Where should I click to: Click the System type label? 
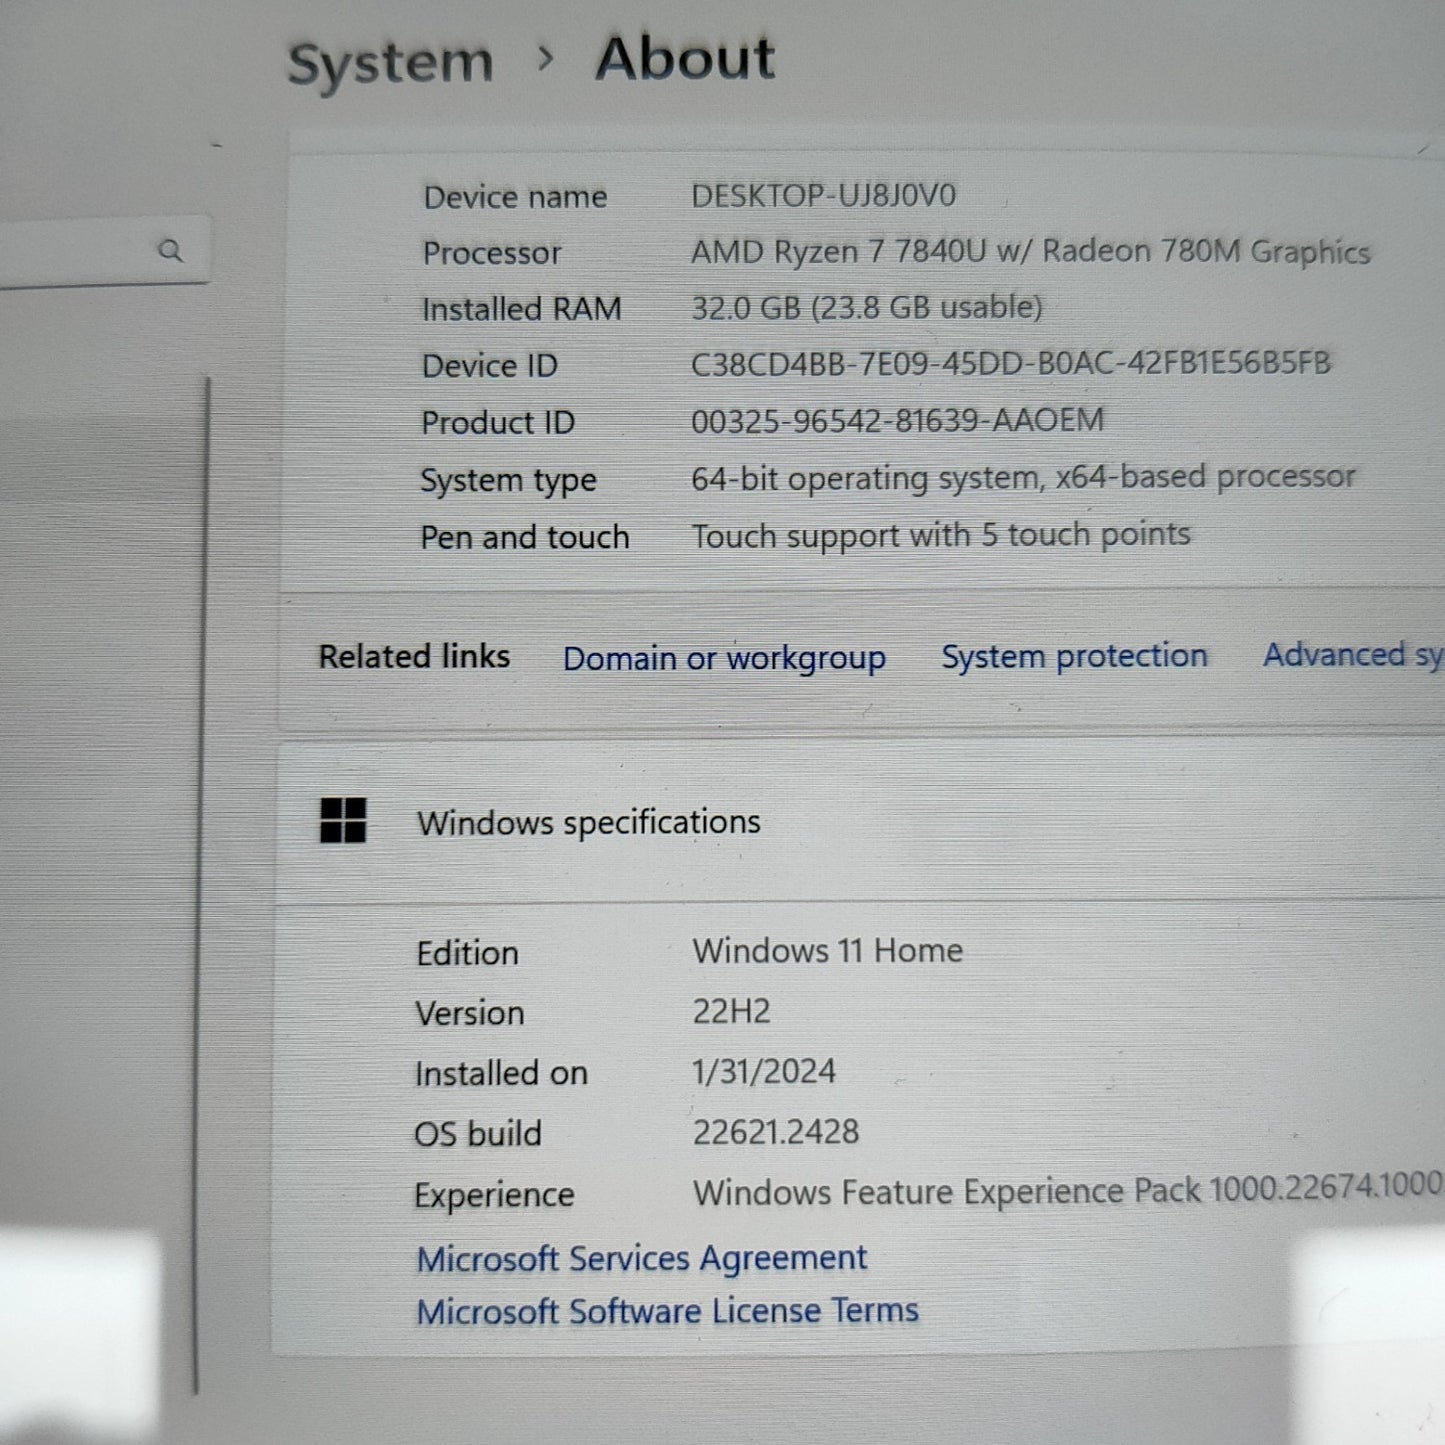click(508, 481)
